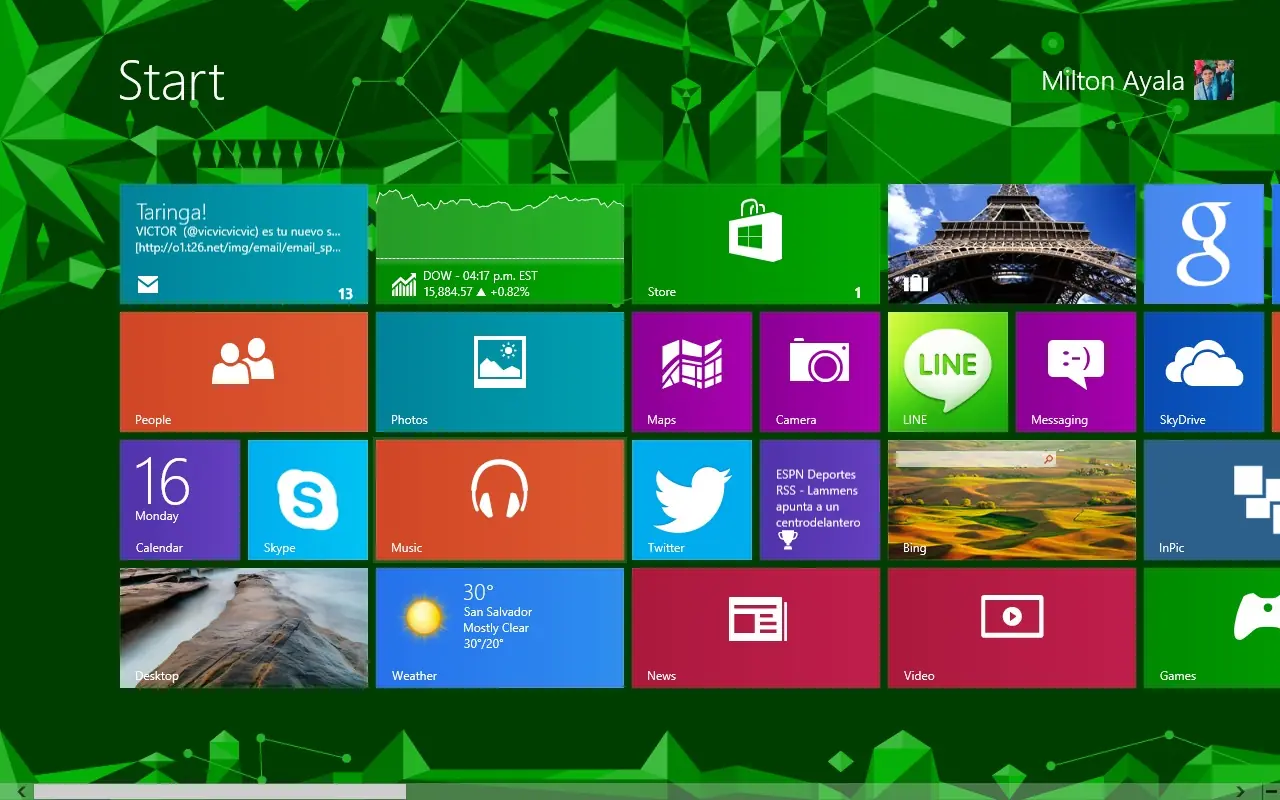The height and width of the screenshot is (800, 1280).
Task: Launch the Video app tile
Action: (1012, 628)
